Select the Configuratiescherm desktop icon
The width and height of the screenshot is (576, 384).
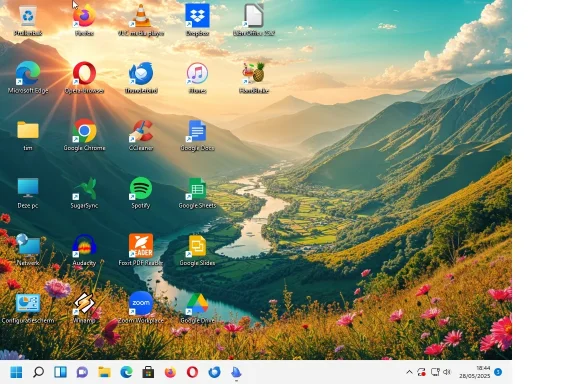pos(28,308)
